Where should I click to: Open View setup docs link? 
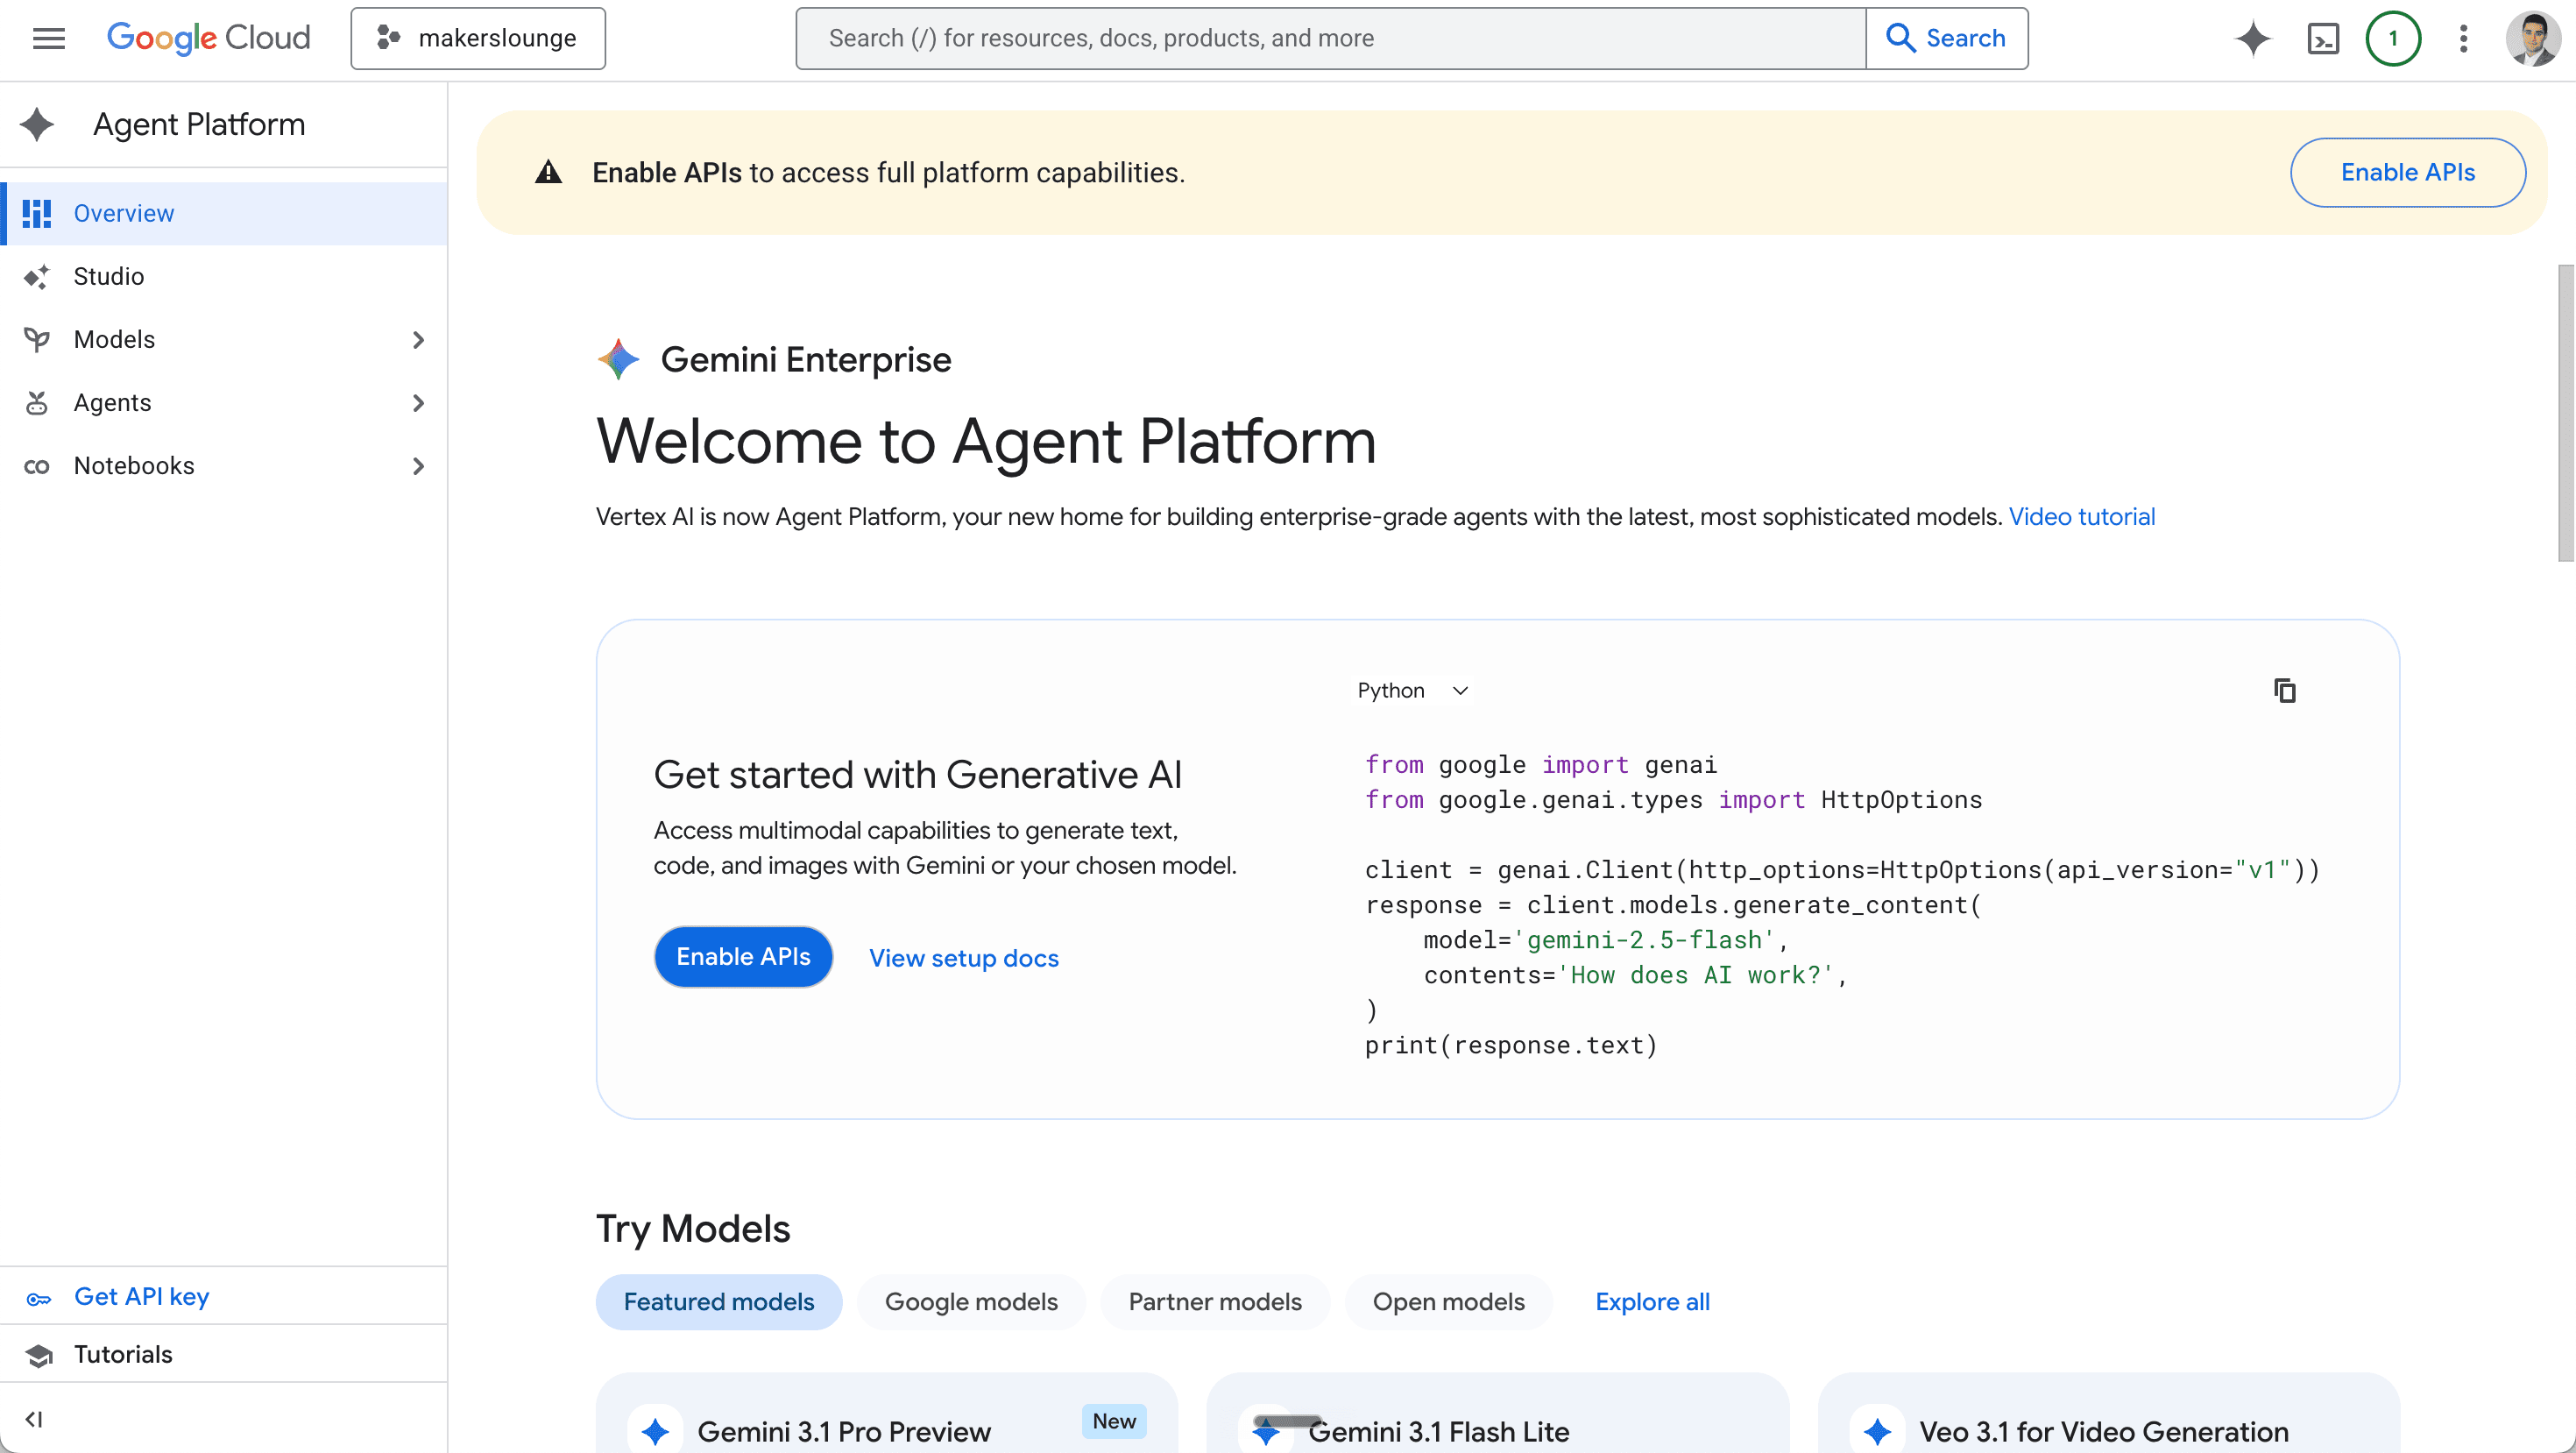[x=963, y=957]
